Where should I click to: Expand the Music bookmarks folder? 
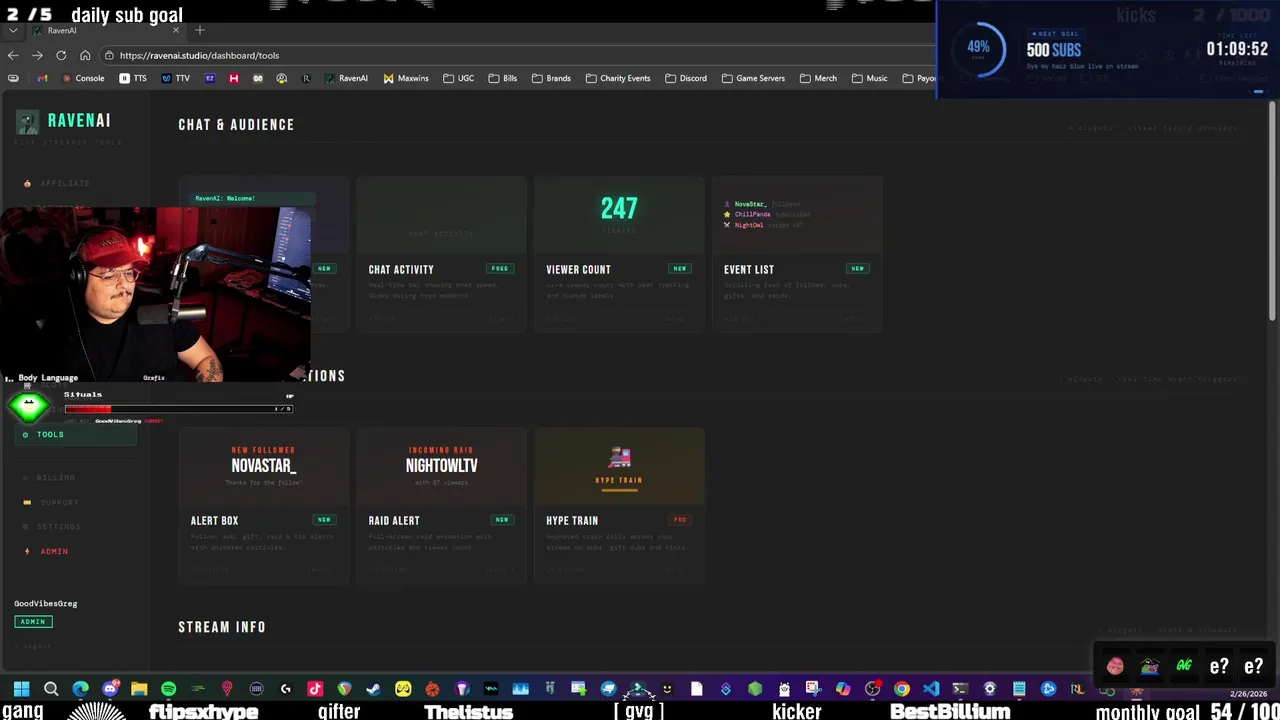pyautogui.click(x=869, y=78)
